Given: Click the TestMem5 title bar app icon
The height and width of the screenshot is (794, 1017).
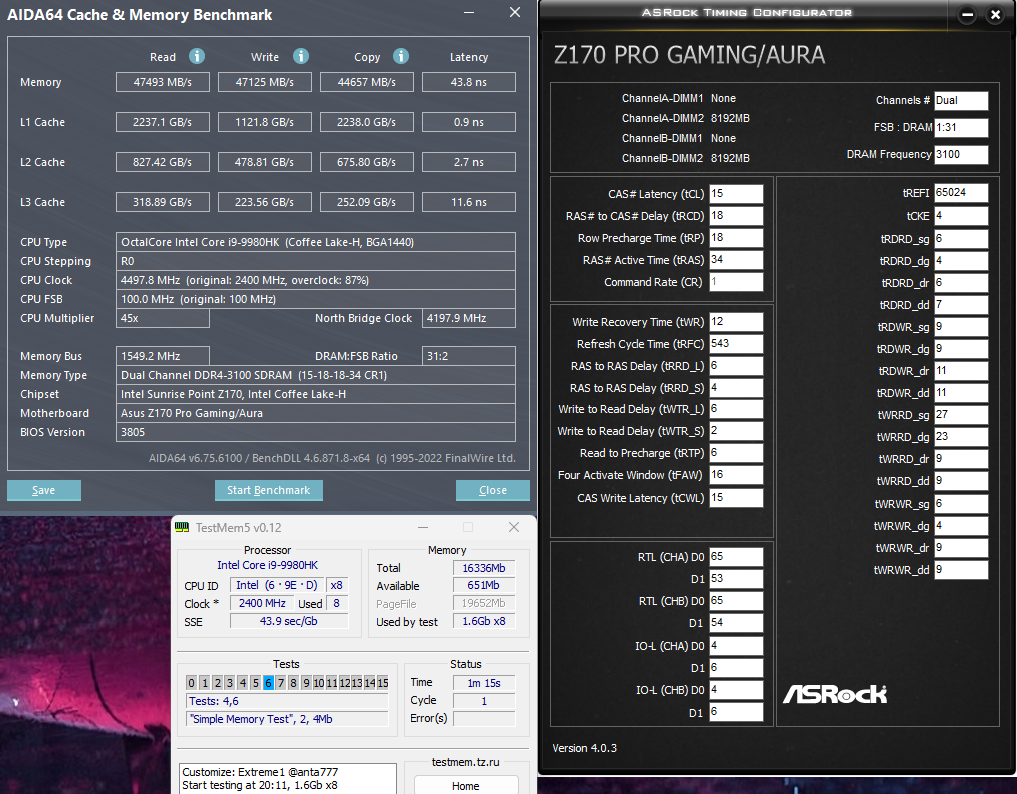Looking at the screenshot, I should pyautogui.click(x=182, y=527).
